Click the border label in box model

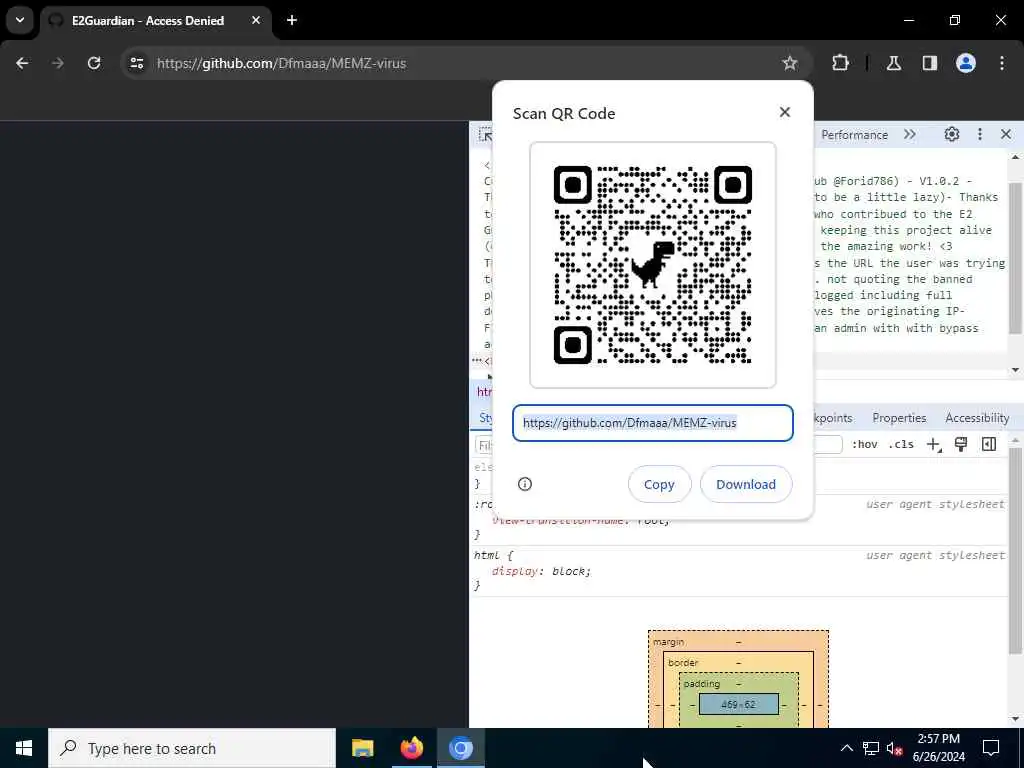pyautogui.click(x=683, y=663)
